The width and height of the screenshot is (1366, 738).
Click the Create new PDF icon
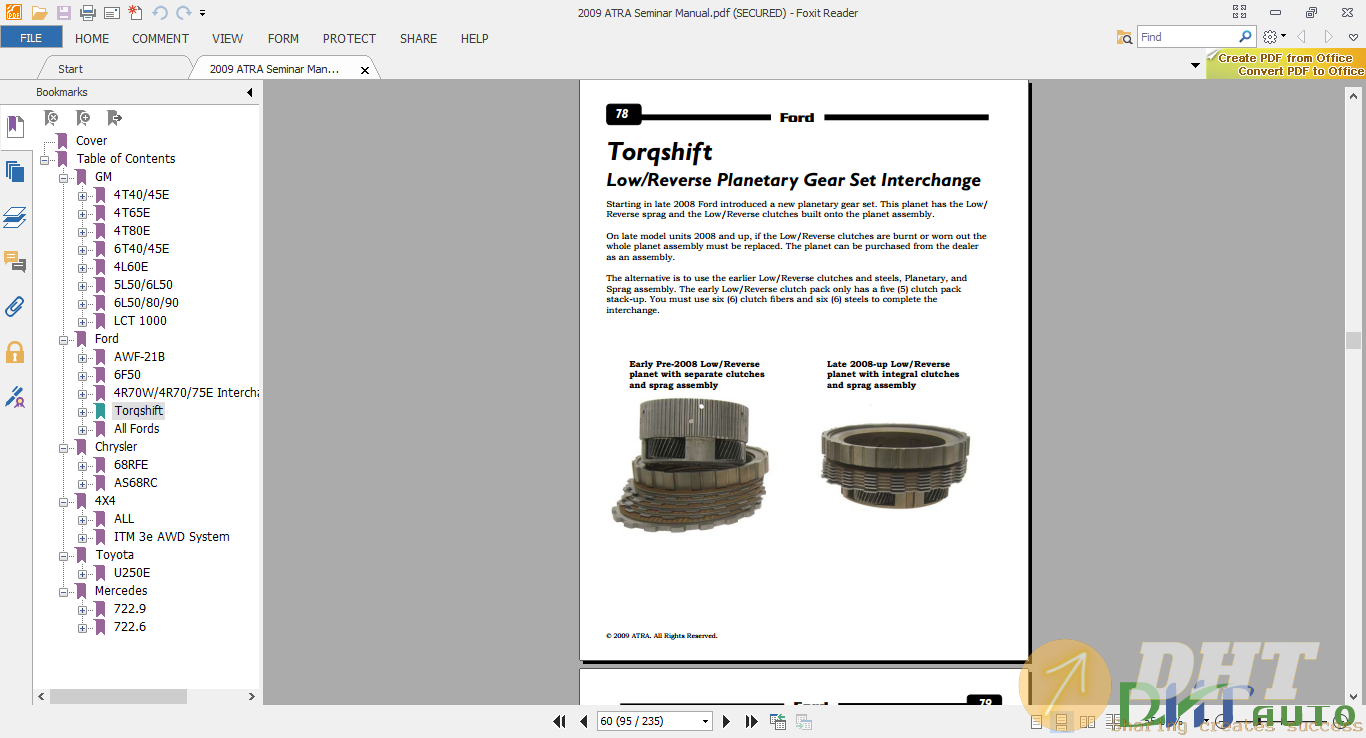135,13
